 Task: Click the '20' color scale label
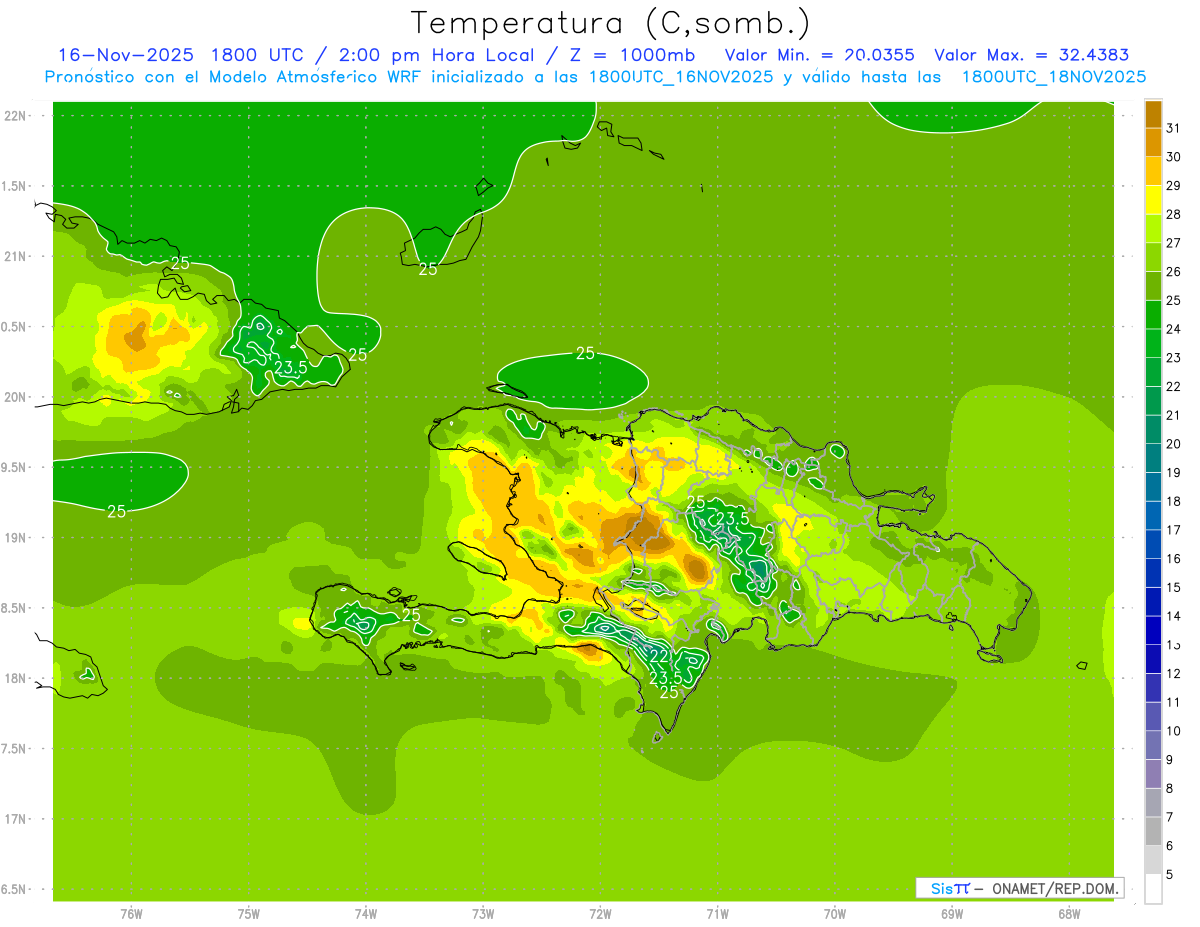click(x=1173, y=444)
